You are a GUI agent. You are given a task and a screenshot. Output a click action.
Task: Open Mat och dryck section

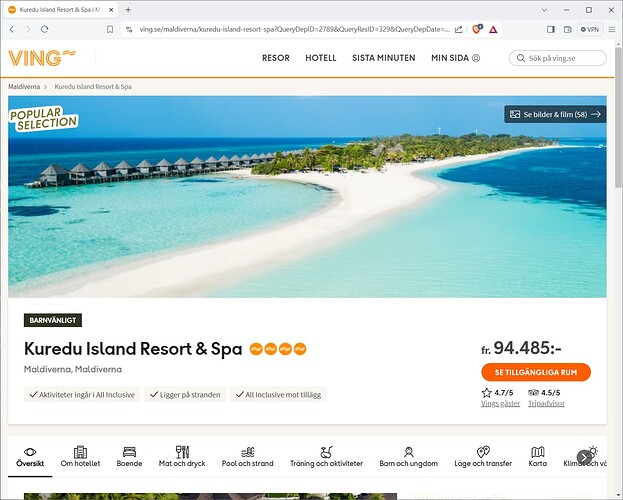coord(181,457)
